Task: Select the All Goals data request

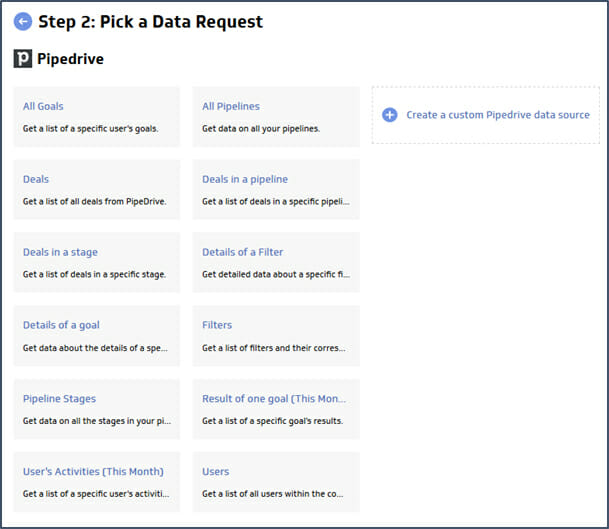Action: pos(97,117)
